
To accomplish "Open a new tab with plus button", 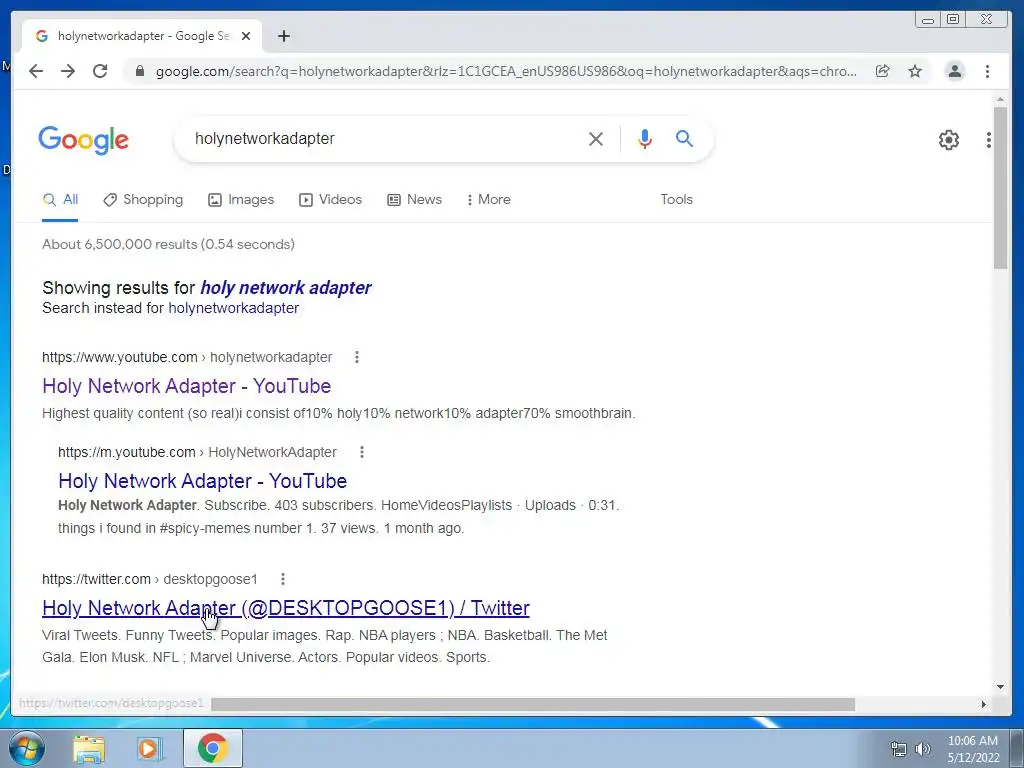I will (283, 36).
